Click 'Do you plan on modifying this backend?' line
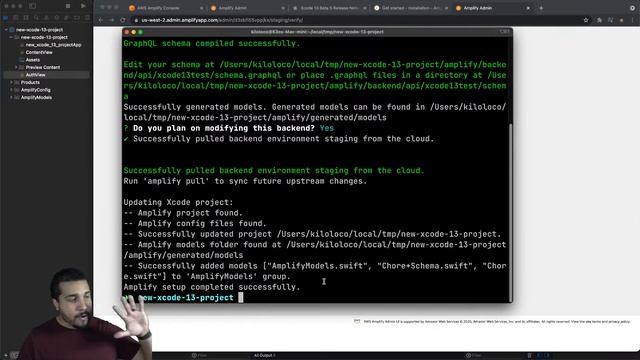Viewport: 640px width, 360px height. coord(229,128)
